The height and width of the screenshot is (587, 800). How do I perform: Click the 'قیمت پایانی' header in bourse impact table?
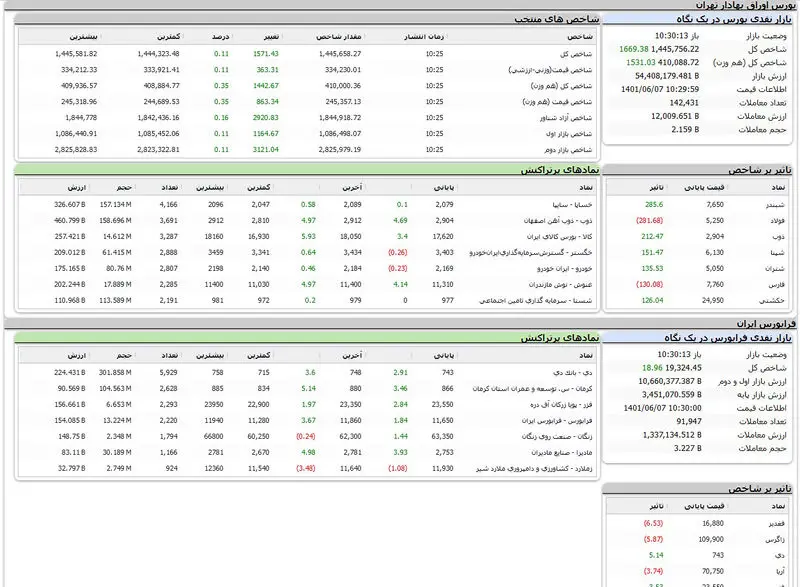[704, 188]
